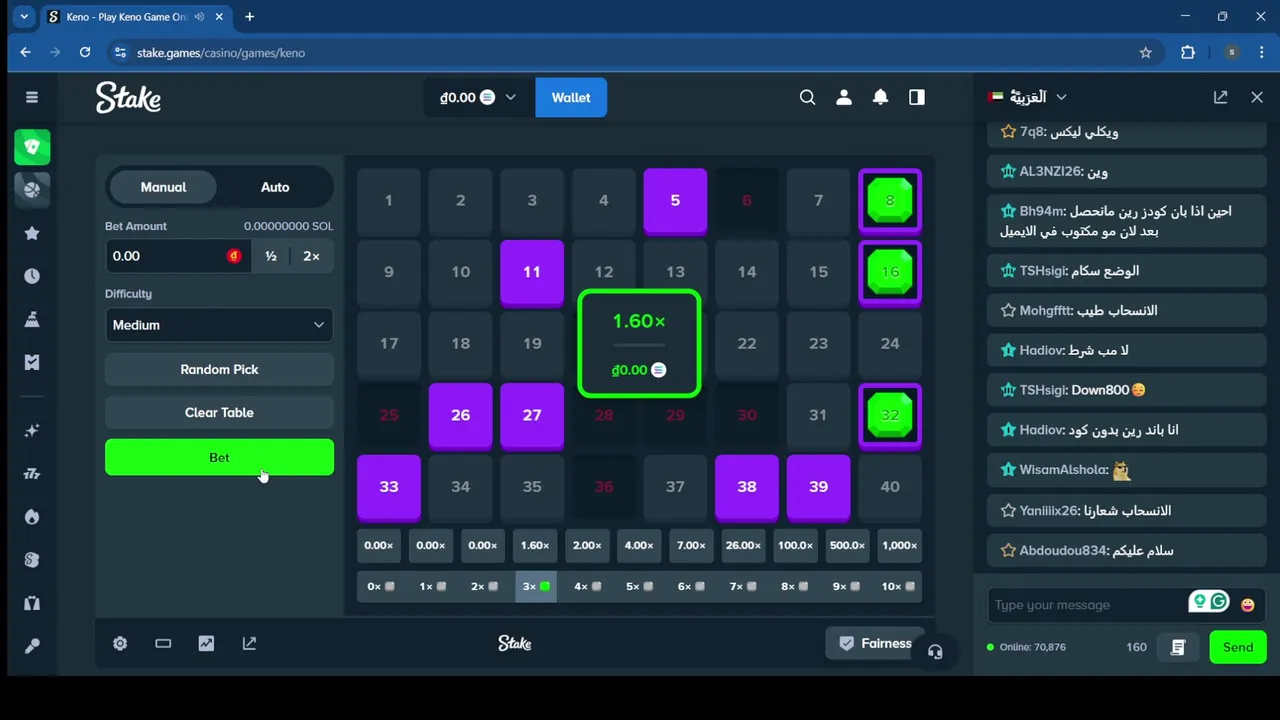This screenshot has width=1280, height=720.
Task: Open Stake Originals S icon in sidebar
Action: (x=32, y=560)
